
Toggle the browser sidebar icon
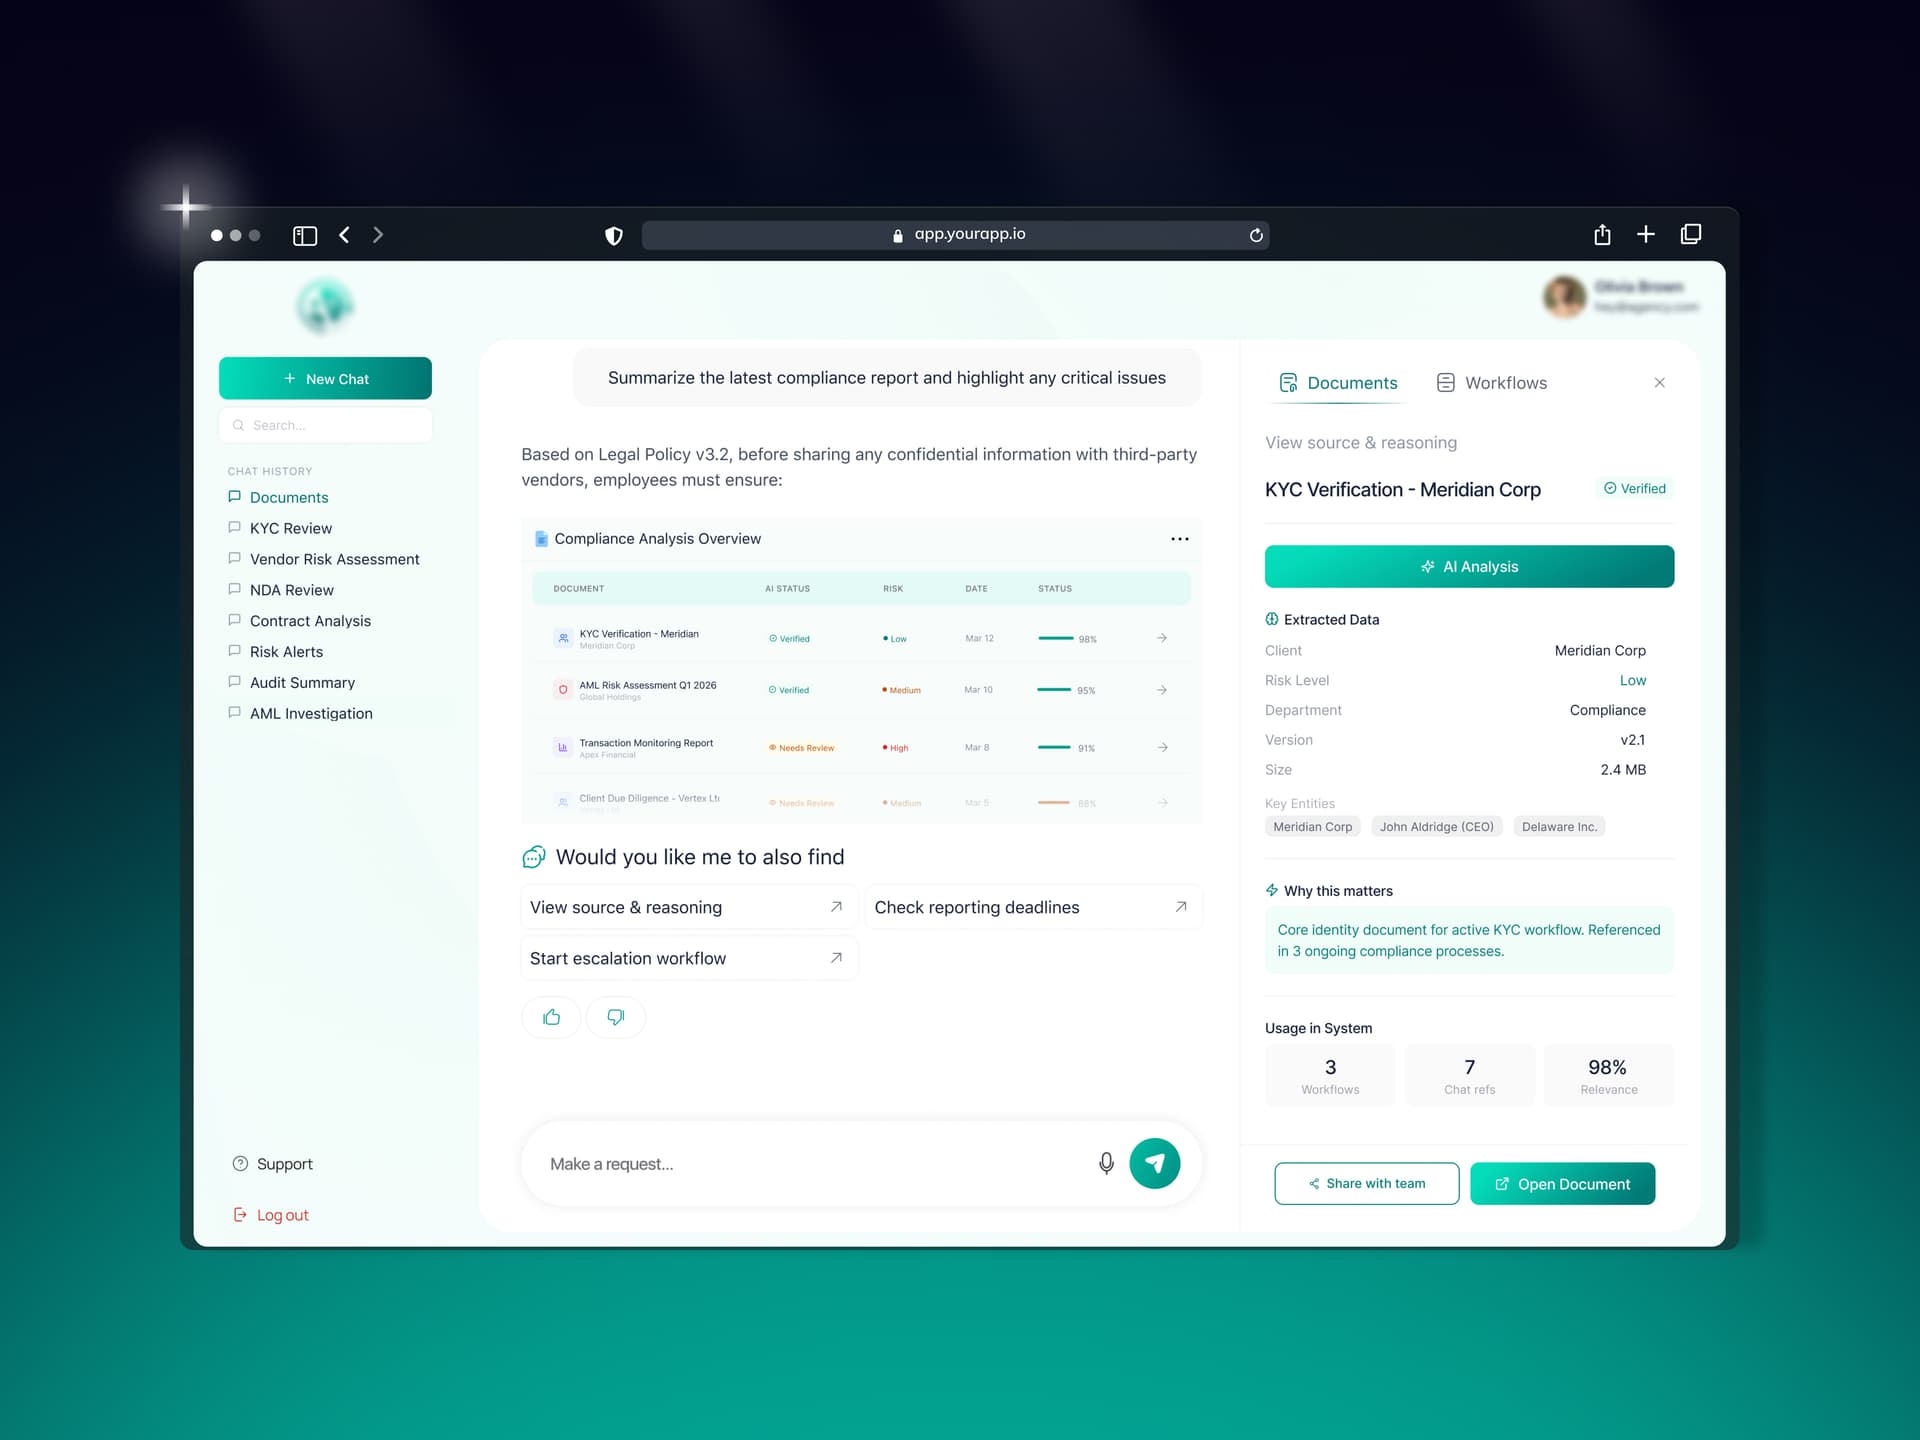(304, 235)
